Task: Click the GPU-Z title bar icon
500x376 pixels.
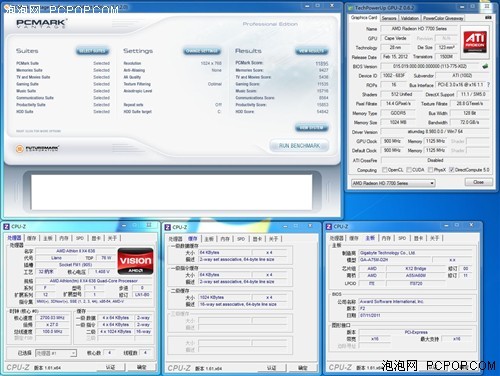Action: coord(351,7)
